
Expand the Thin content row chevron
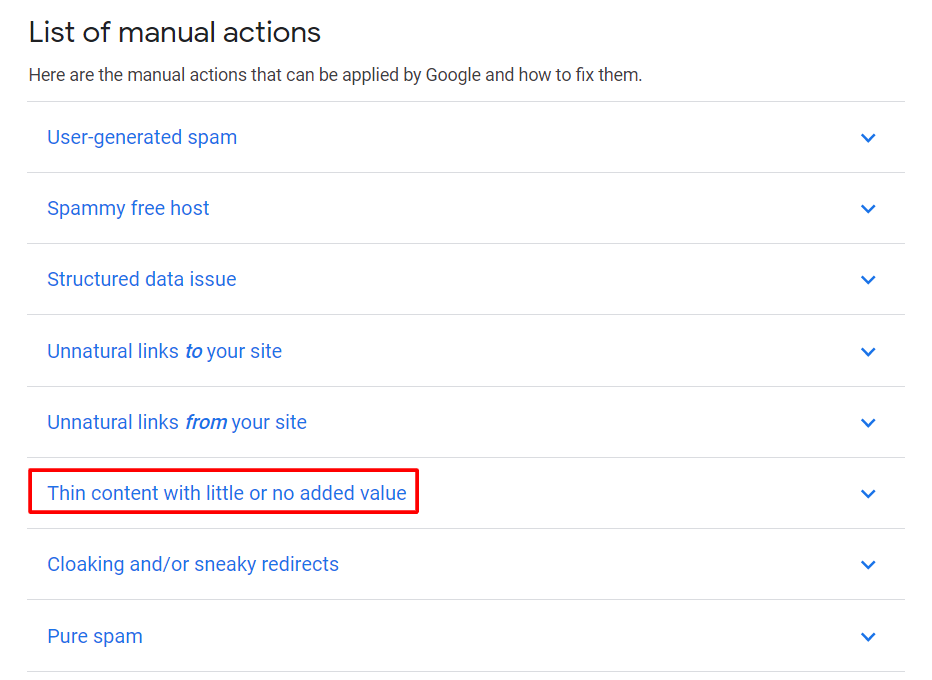868,494
